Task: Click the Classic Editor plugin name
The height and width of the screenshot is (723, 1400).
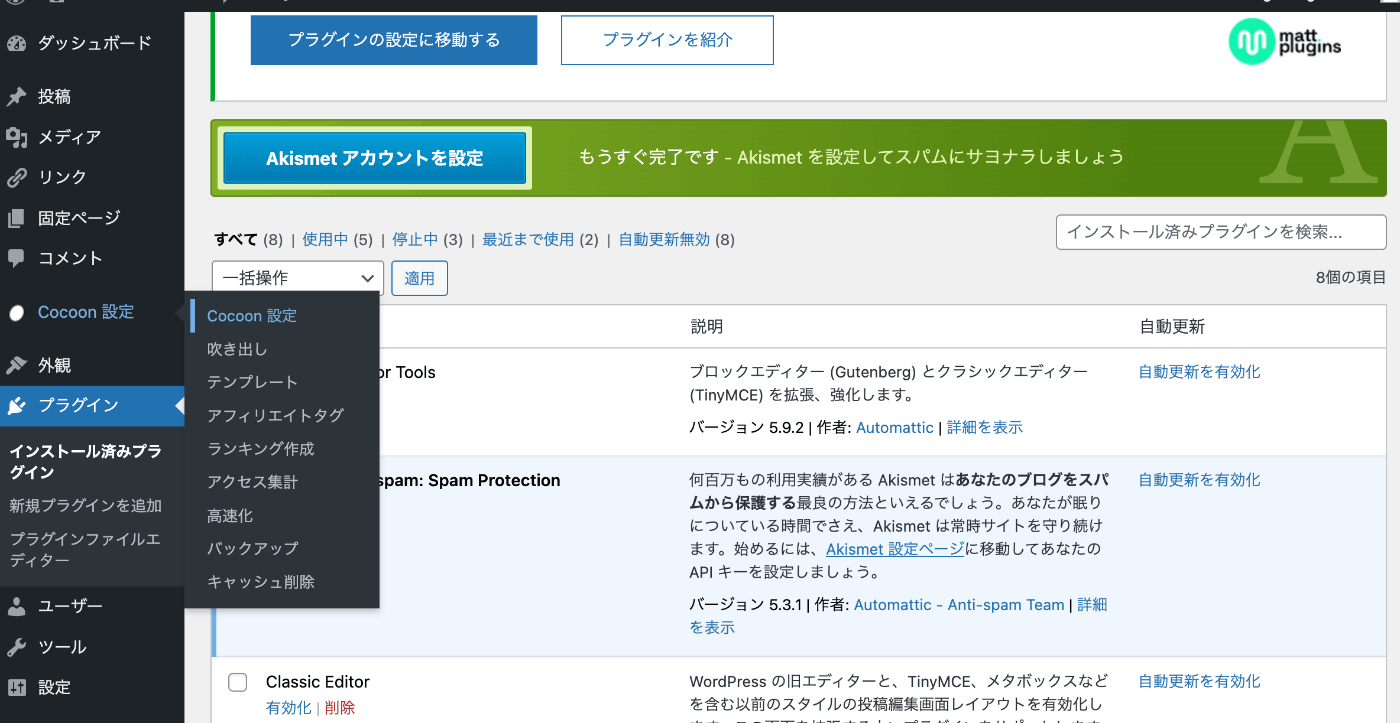Action: (318, 682)
